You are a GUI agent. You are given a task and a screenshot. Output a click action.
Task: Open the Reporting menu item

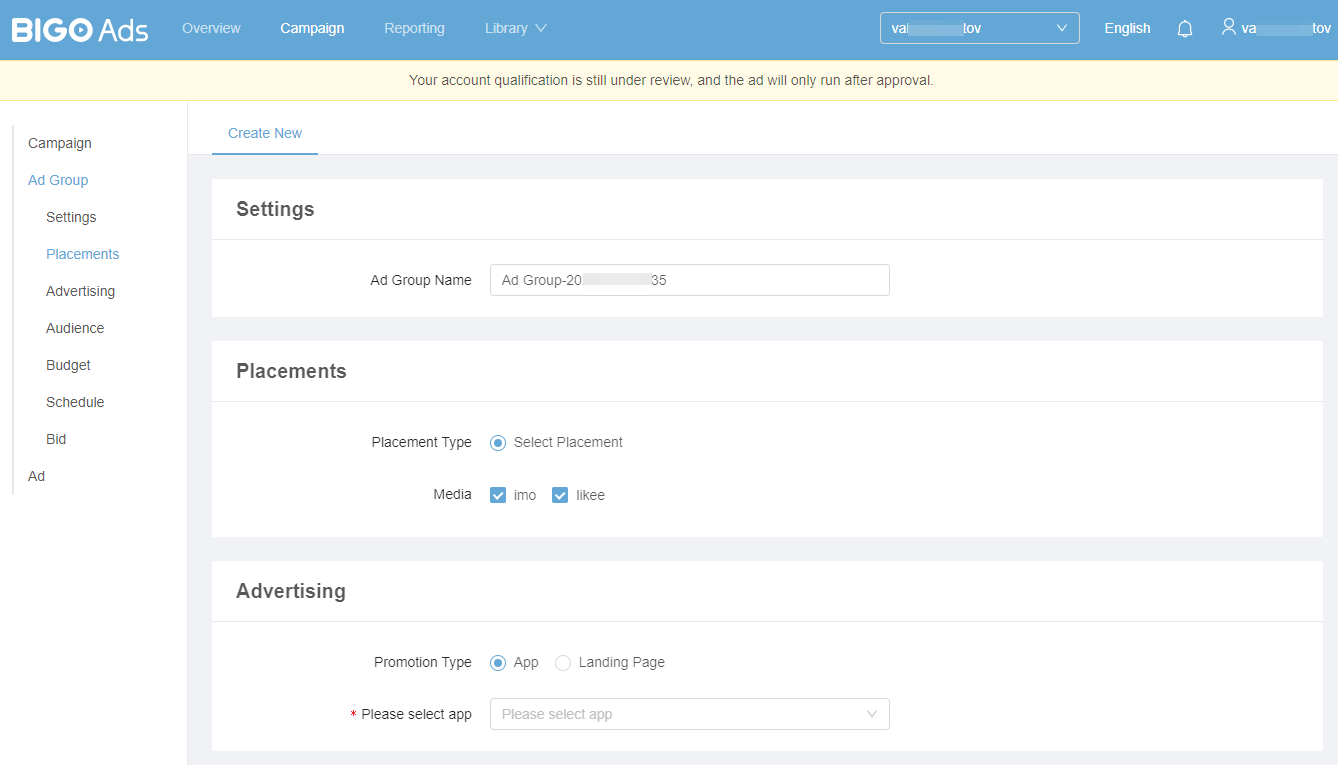click(x=414, y=28)
